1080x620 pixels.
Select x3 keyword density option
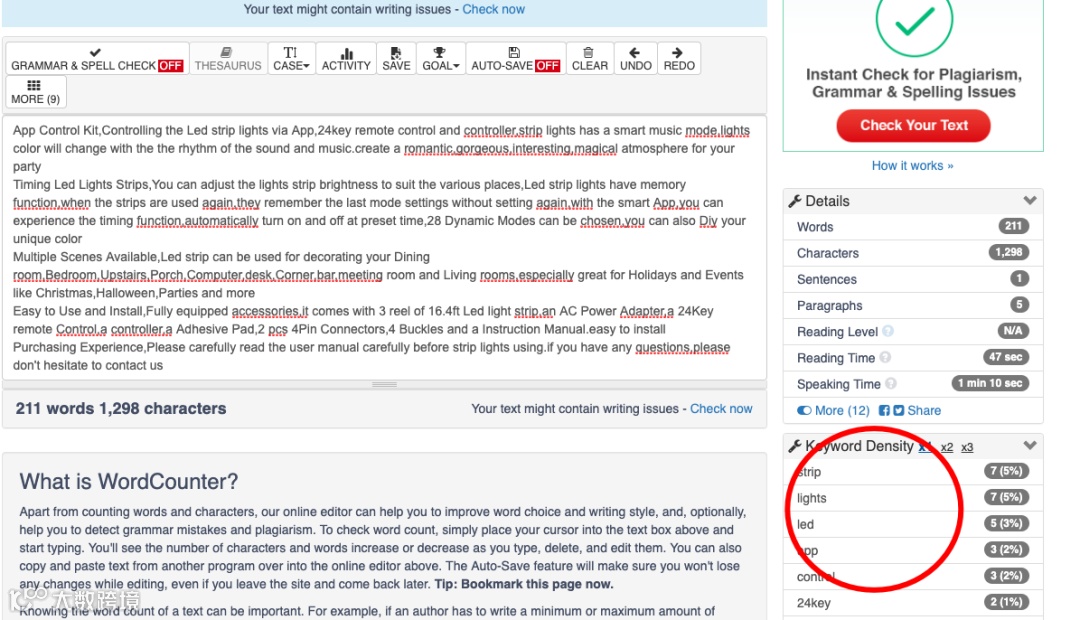[x=967, y=447]
